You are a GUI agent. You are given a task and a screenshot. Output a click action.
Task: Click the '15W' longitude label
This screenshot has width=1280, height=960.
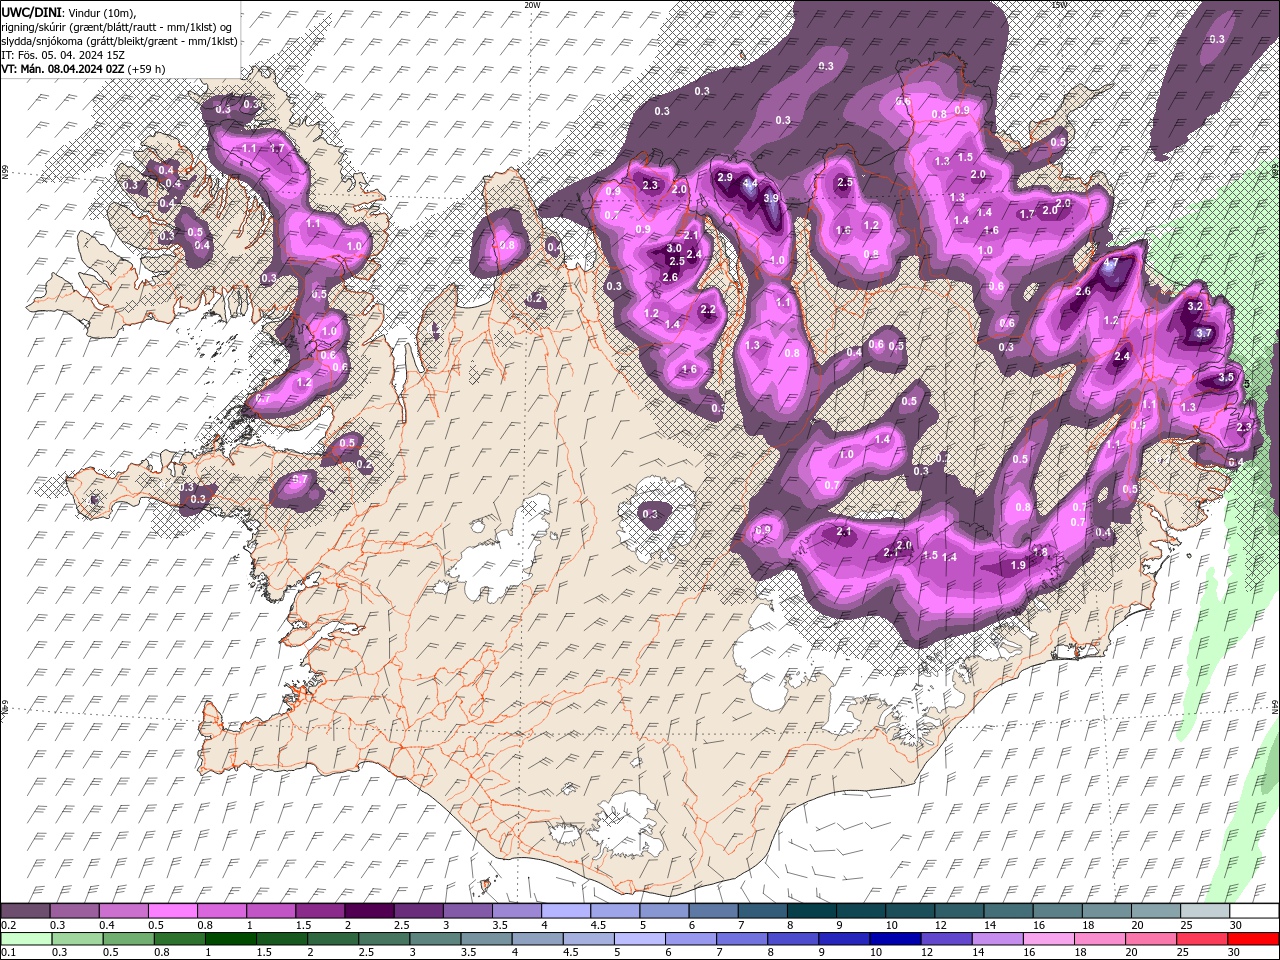coord(1059,5)
